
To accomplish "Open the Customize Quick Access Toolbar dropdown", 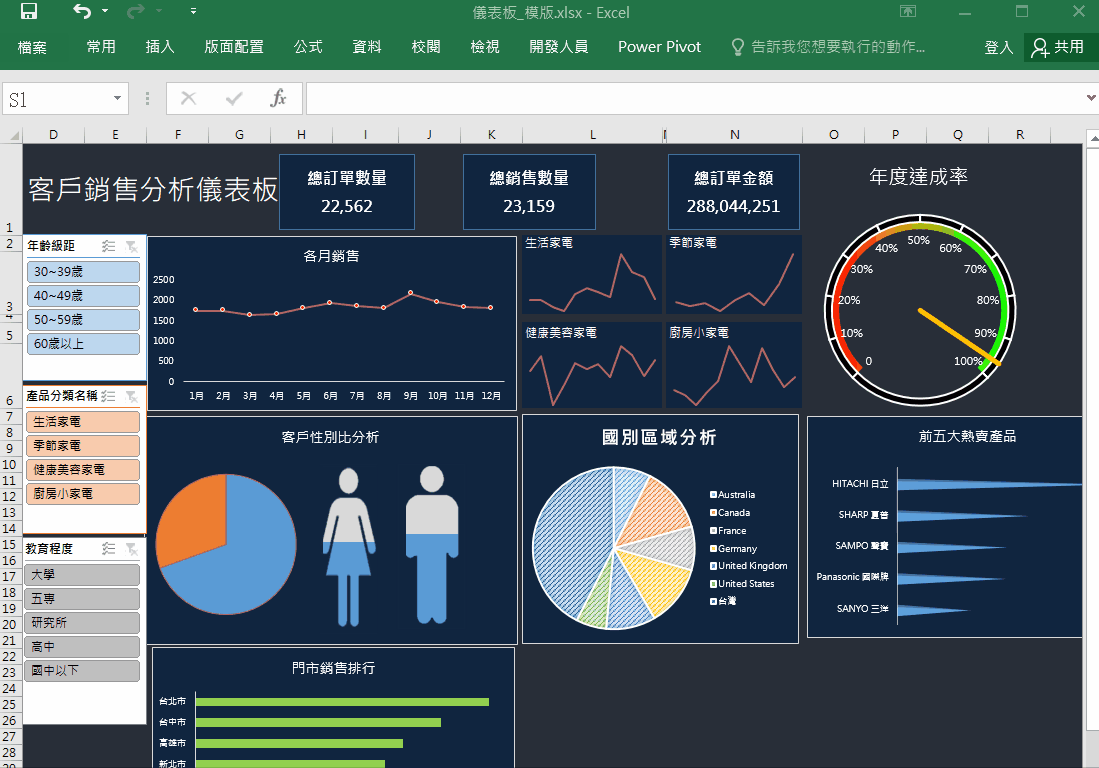I will [x=193, y=12].
